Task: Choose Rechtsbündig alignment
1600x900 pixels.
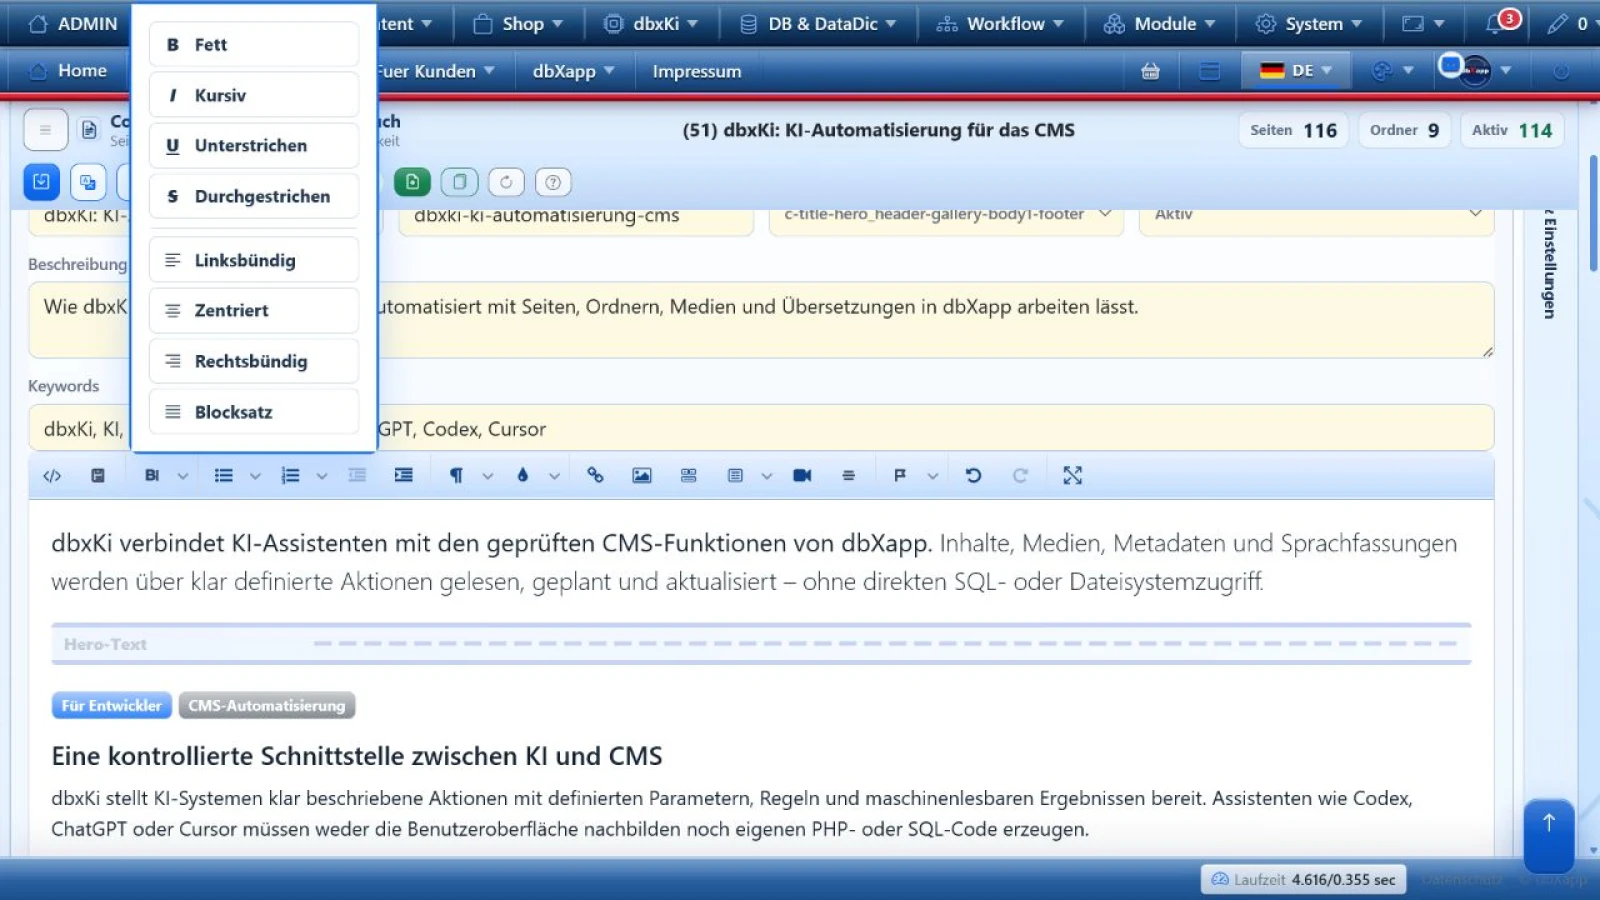Action: point(254,361)
